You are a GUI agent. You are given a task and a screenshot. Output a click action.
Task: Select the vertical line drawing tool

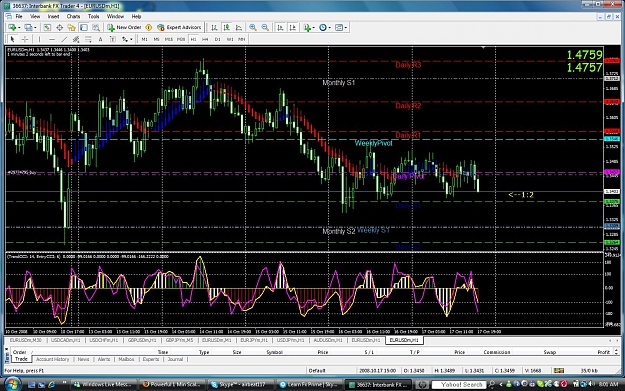point(39,39)
